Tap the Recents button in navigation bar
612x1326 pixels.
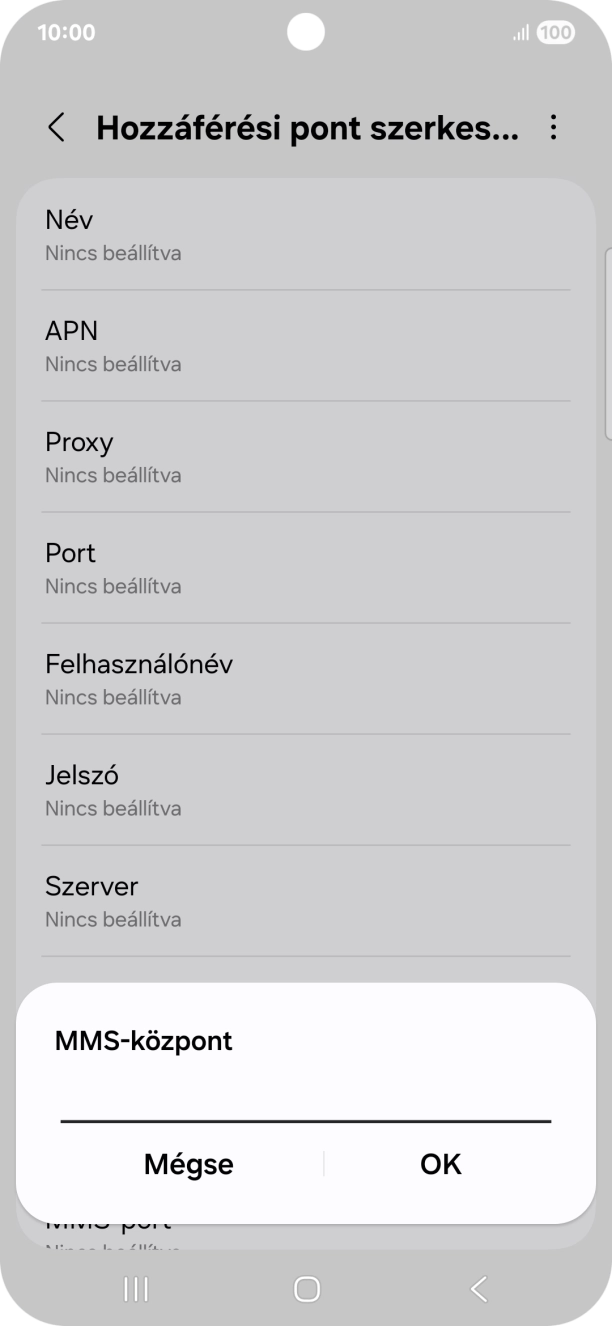134,1289
